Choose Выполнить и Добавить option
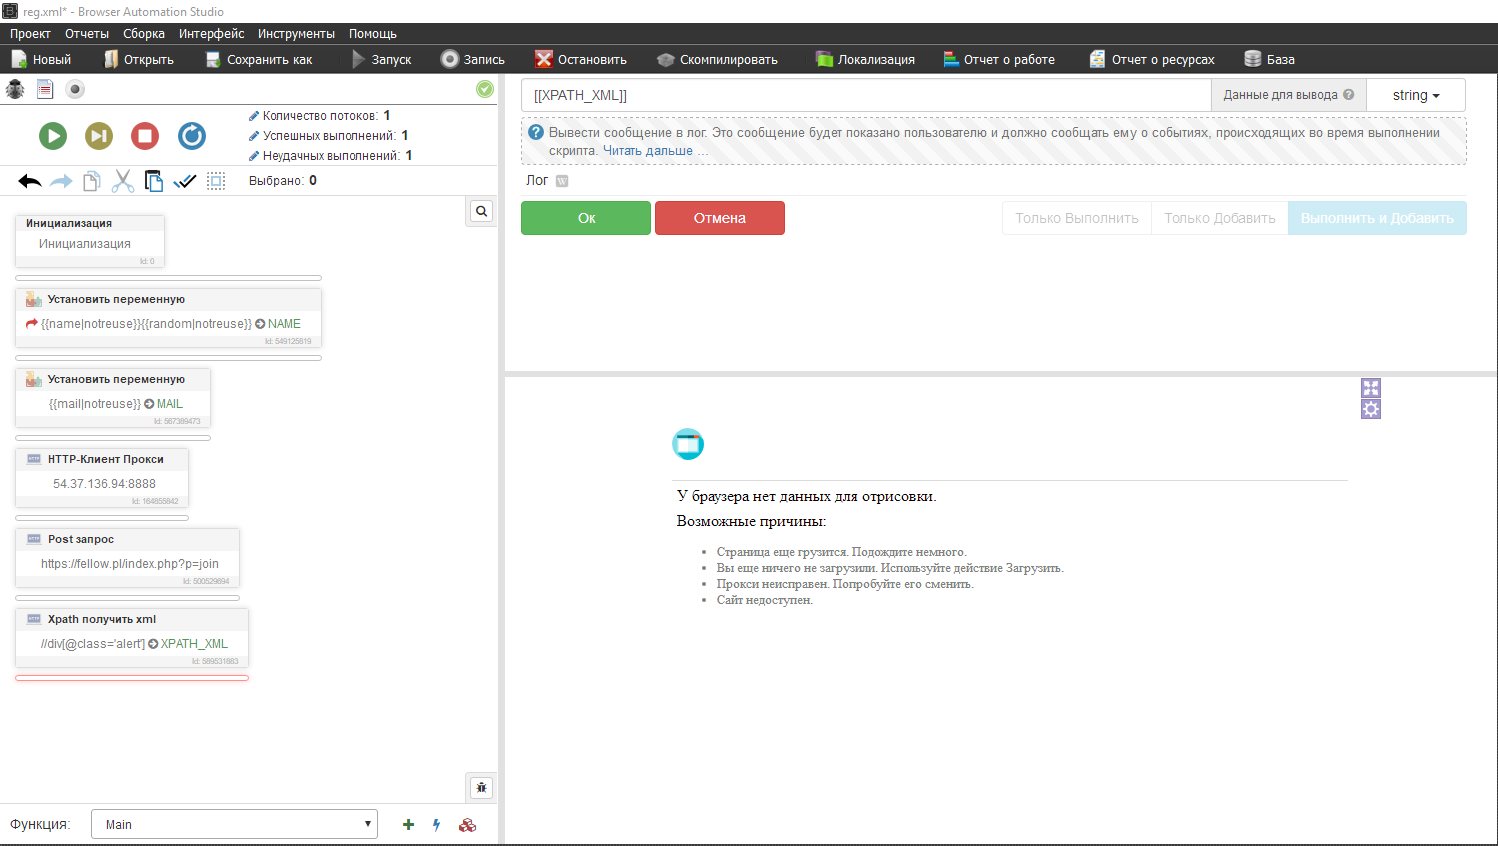Screen dimensions: 1498x846 tap(1377, 218)
